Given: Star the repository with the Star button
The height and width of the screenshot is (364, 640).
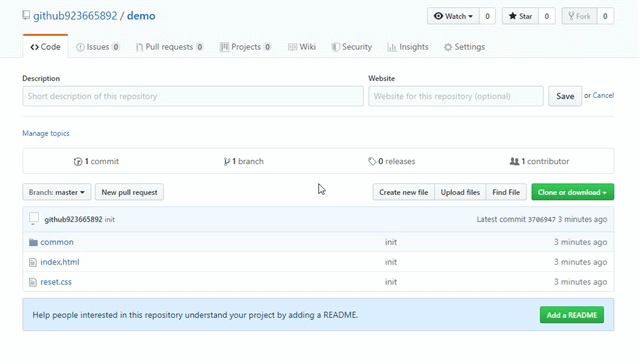Looking at the screenshot, I should [520, 16].
